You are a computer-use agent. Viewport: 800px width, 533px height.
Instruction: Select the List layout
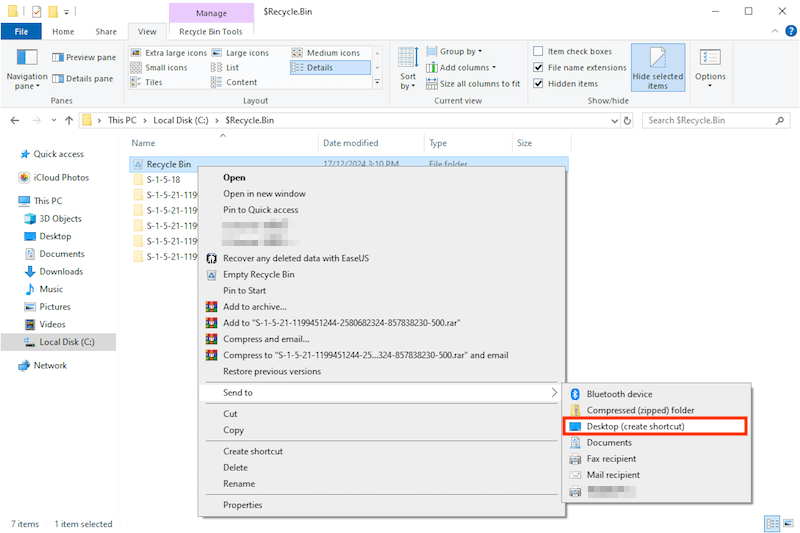[x=225, y=67]
